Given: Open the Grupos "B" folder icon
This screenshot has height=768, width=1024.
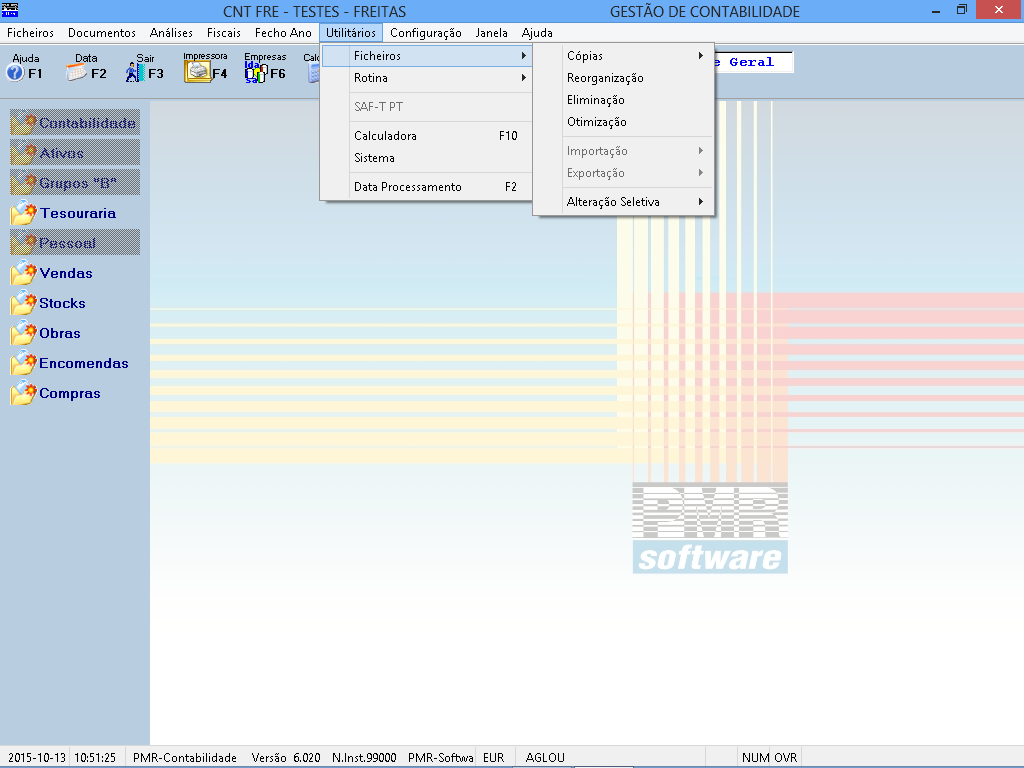Looking at the screenshot, I should click(x=23, y=182).
